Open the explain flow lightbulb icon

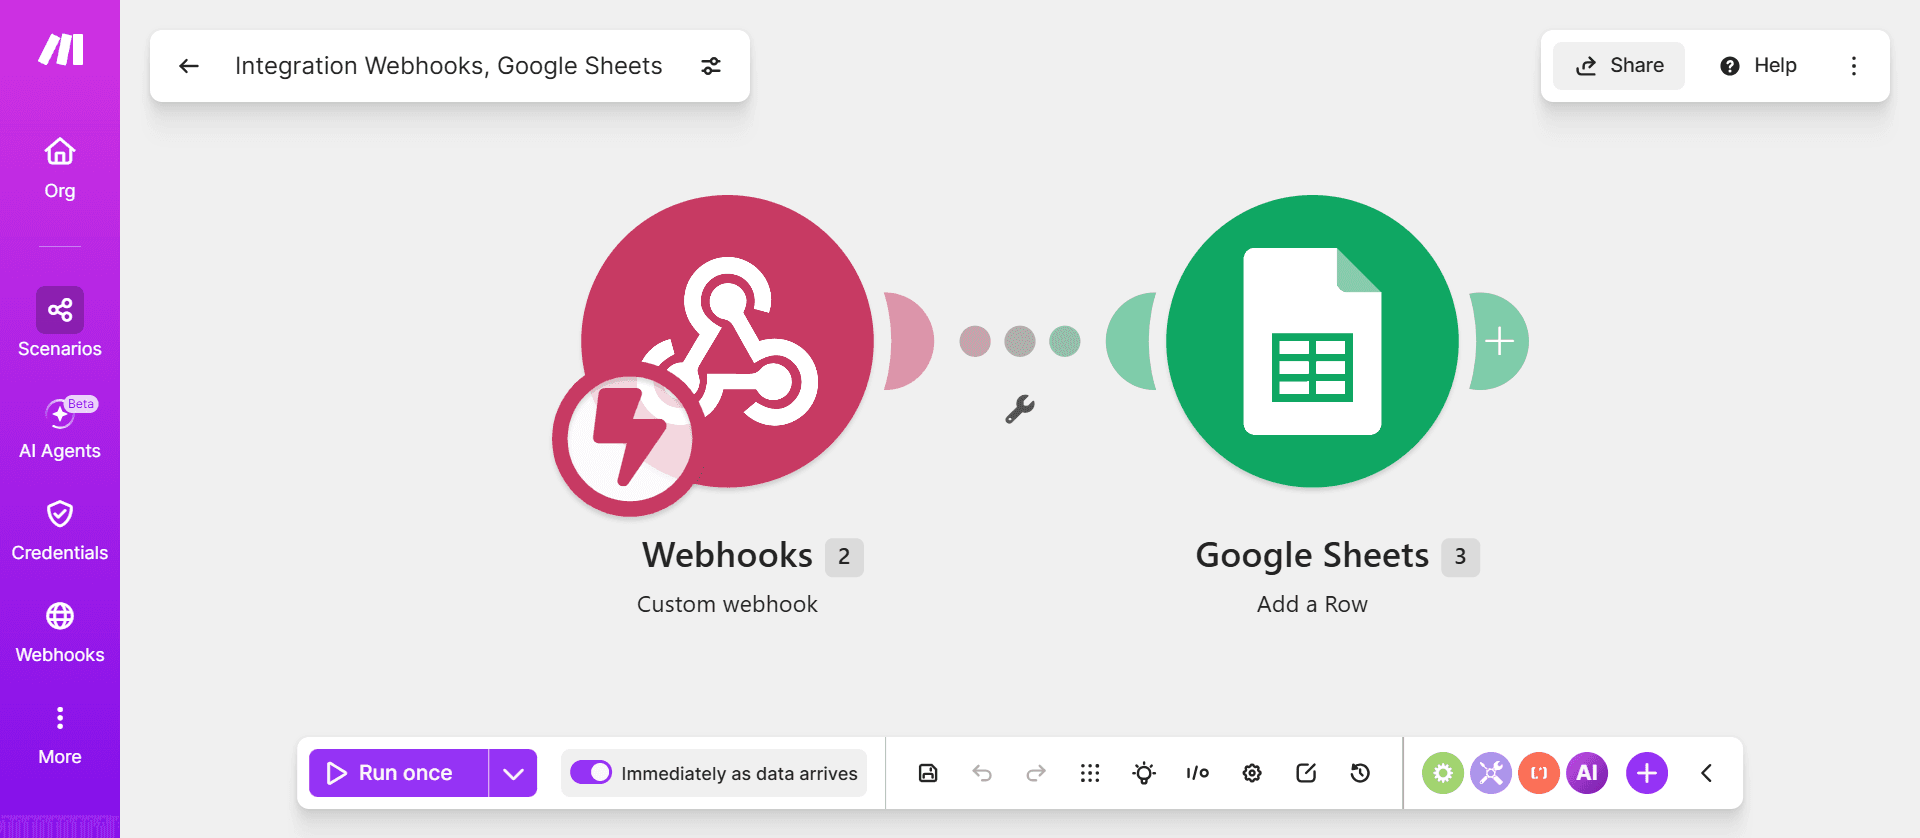point(1144,773)
